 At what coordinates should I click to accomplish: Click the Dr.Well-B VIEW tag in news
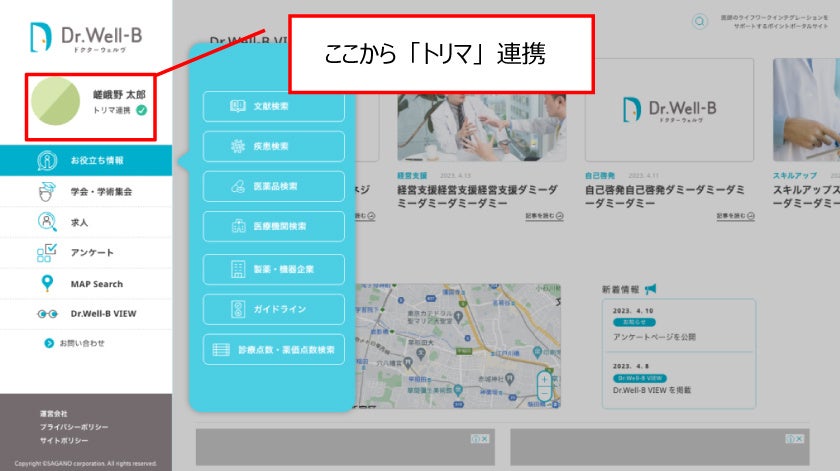640,378
